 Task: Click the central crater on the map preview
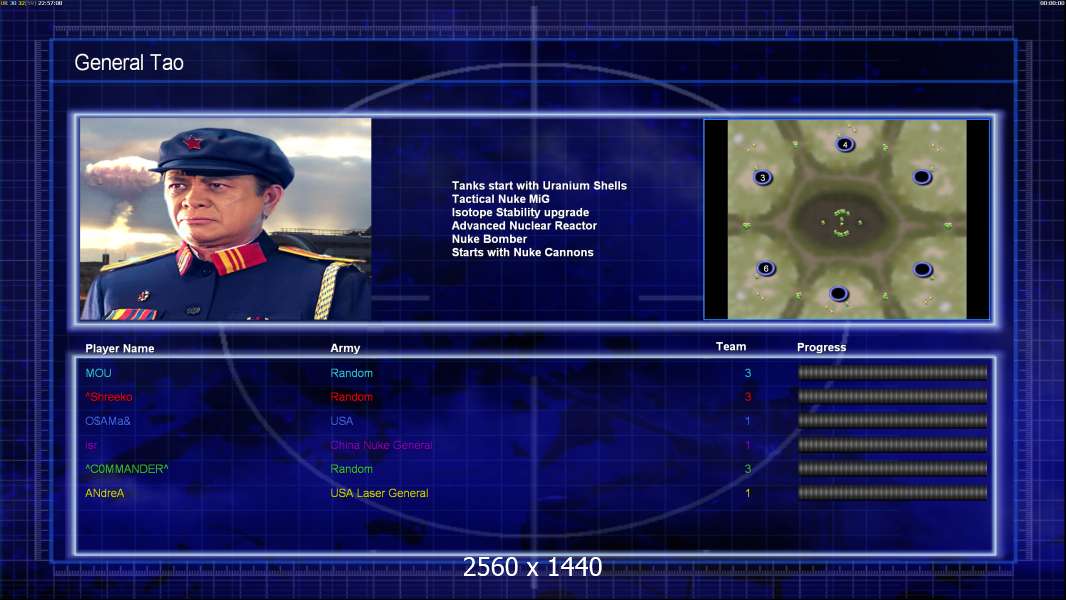pos(842,222)
